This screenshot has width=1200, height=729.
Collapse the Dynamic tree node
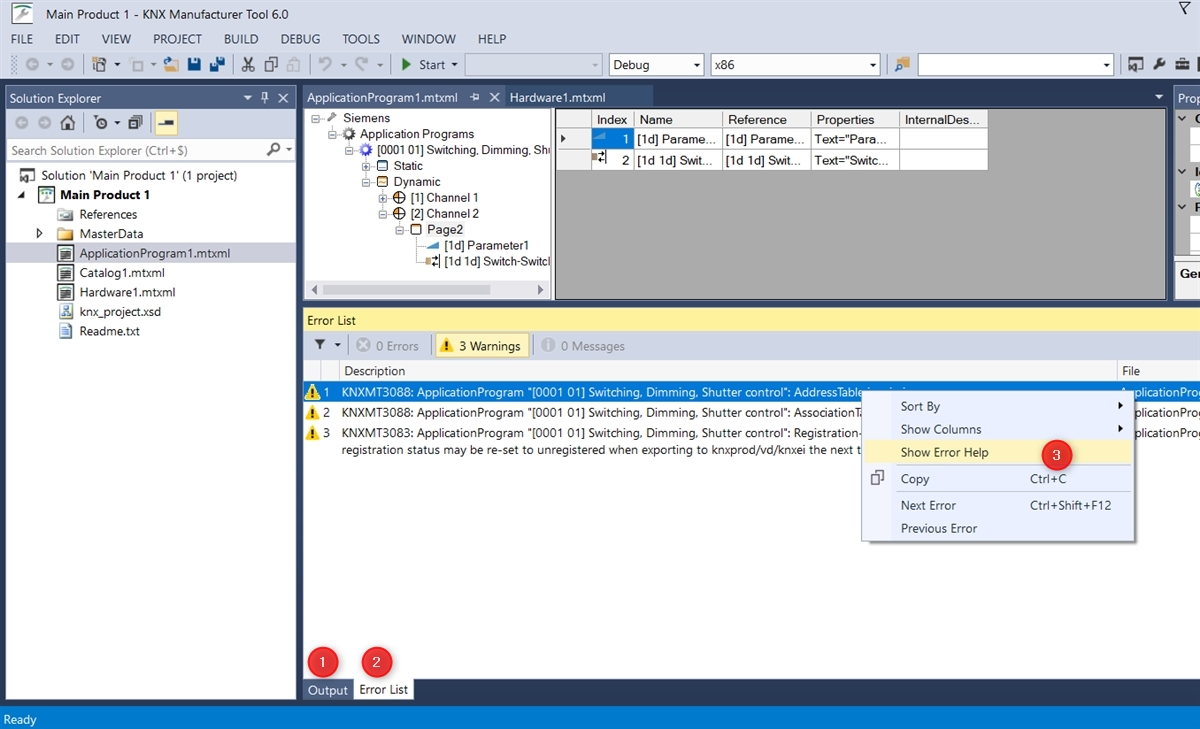[367, 182]
